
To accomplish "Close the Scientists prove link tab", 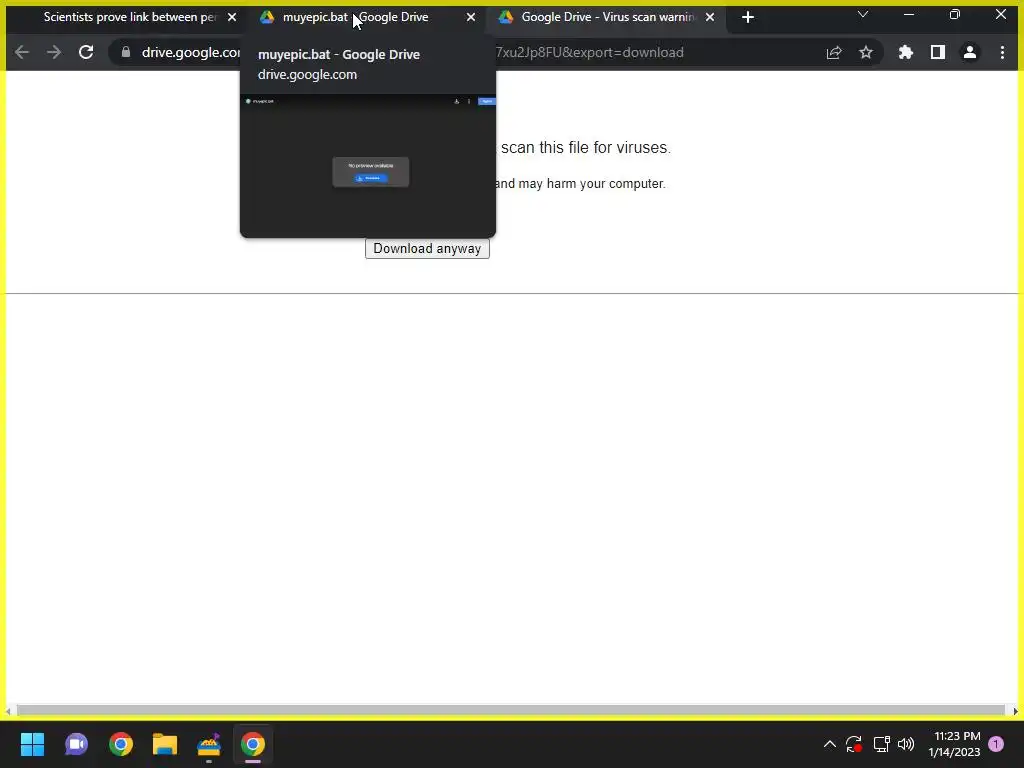I will [232, 17].
